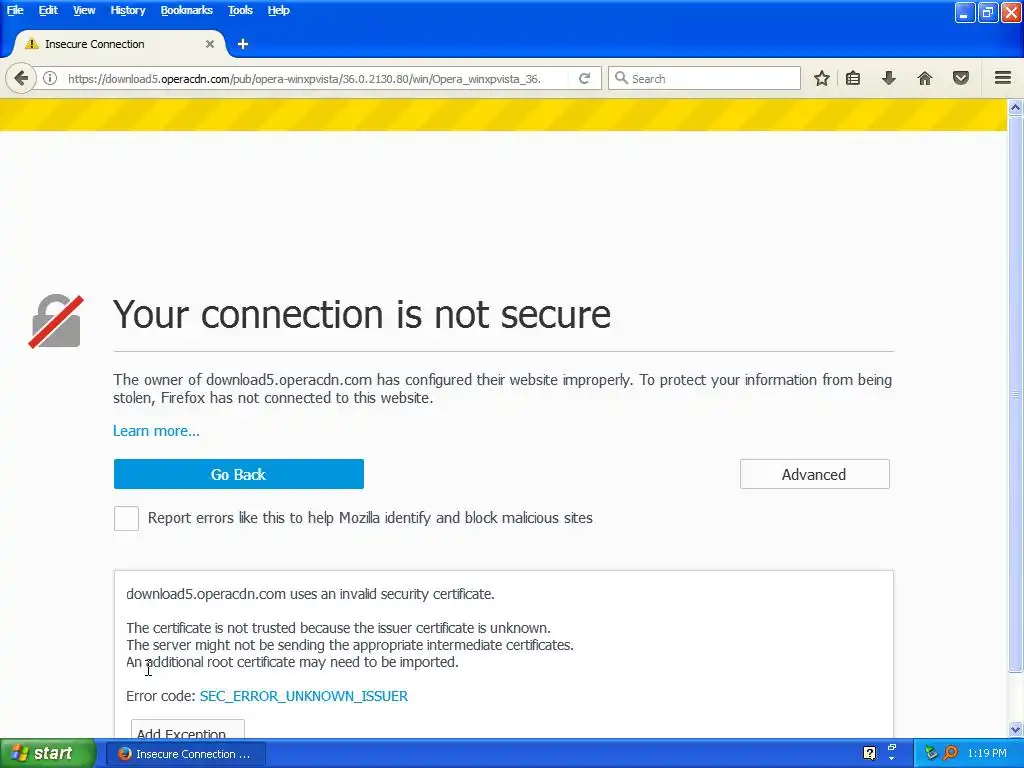Open the Downloads arrow icon

[x=889, y=79]
